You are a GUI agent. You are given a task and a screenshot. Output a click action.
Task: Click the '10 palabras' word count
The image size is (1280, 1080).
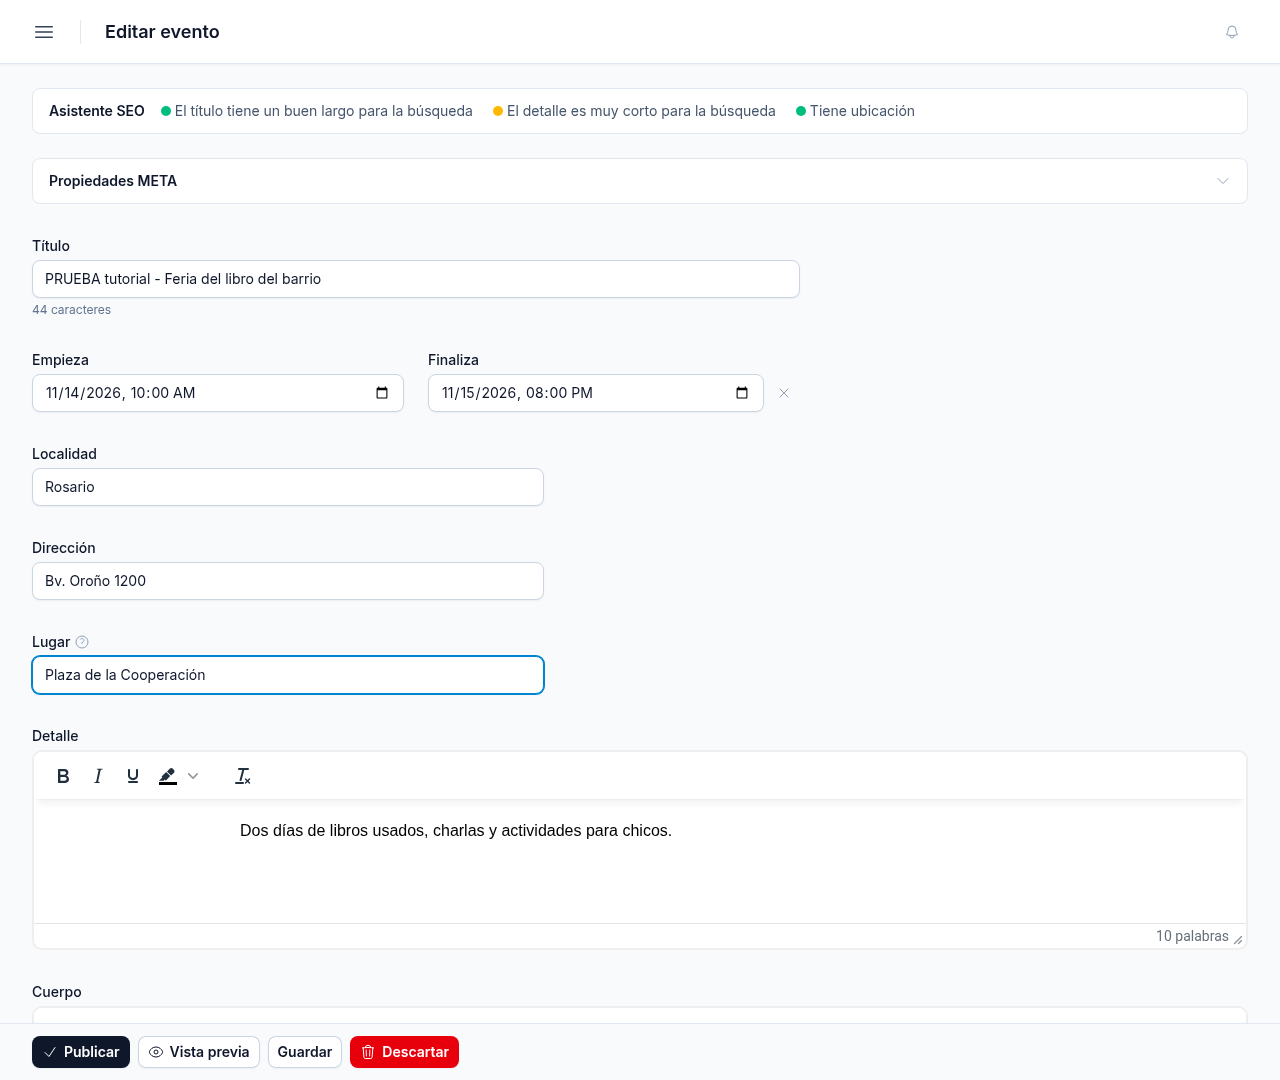point(1192,936)
